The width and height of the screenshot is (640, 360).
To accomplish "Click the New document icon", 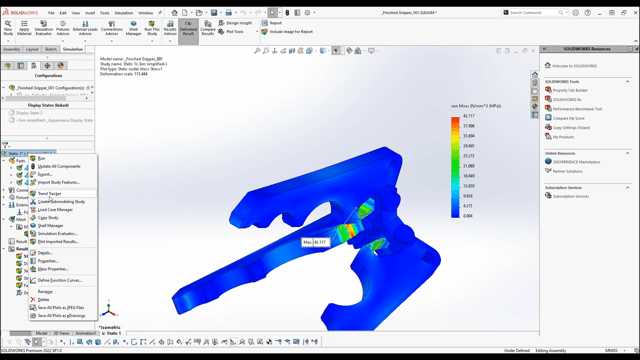I will point(185,13).
